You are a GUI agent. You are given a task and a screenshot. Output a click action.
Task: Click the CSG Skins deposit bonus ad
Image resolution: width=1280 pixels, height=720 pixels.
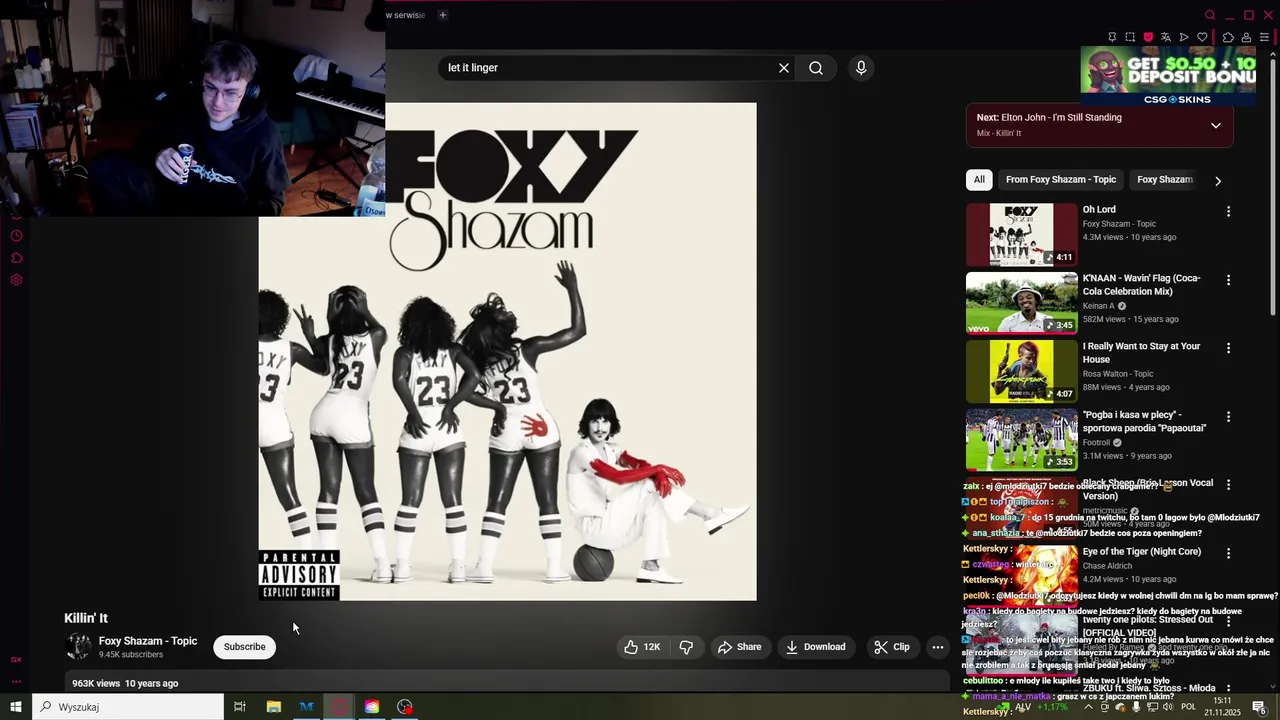(x=1168, y=76)
